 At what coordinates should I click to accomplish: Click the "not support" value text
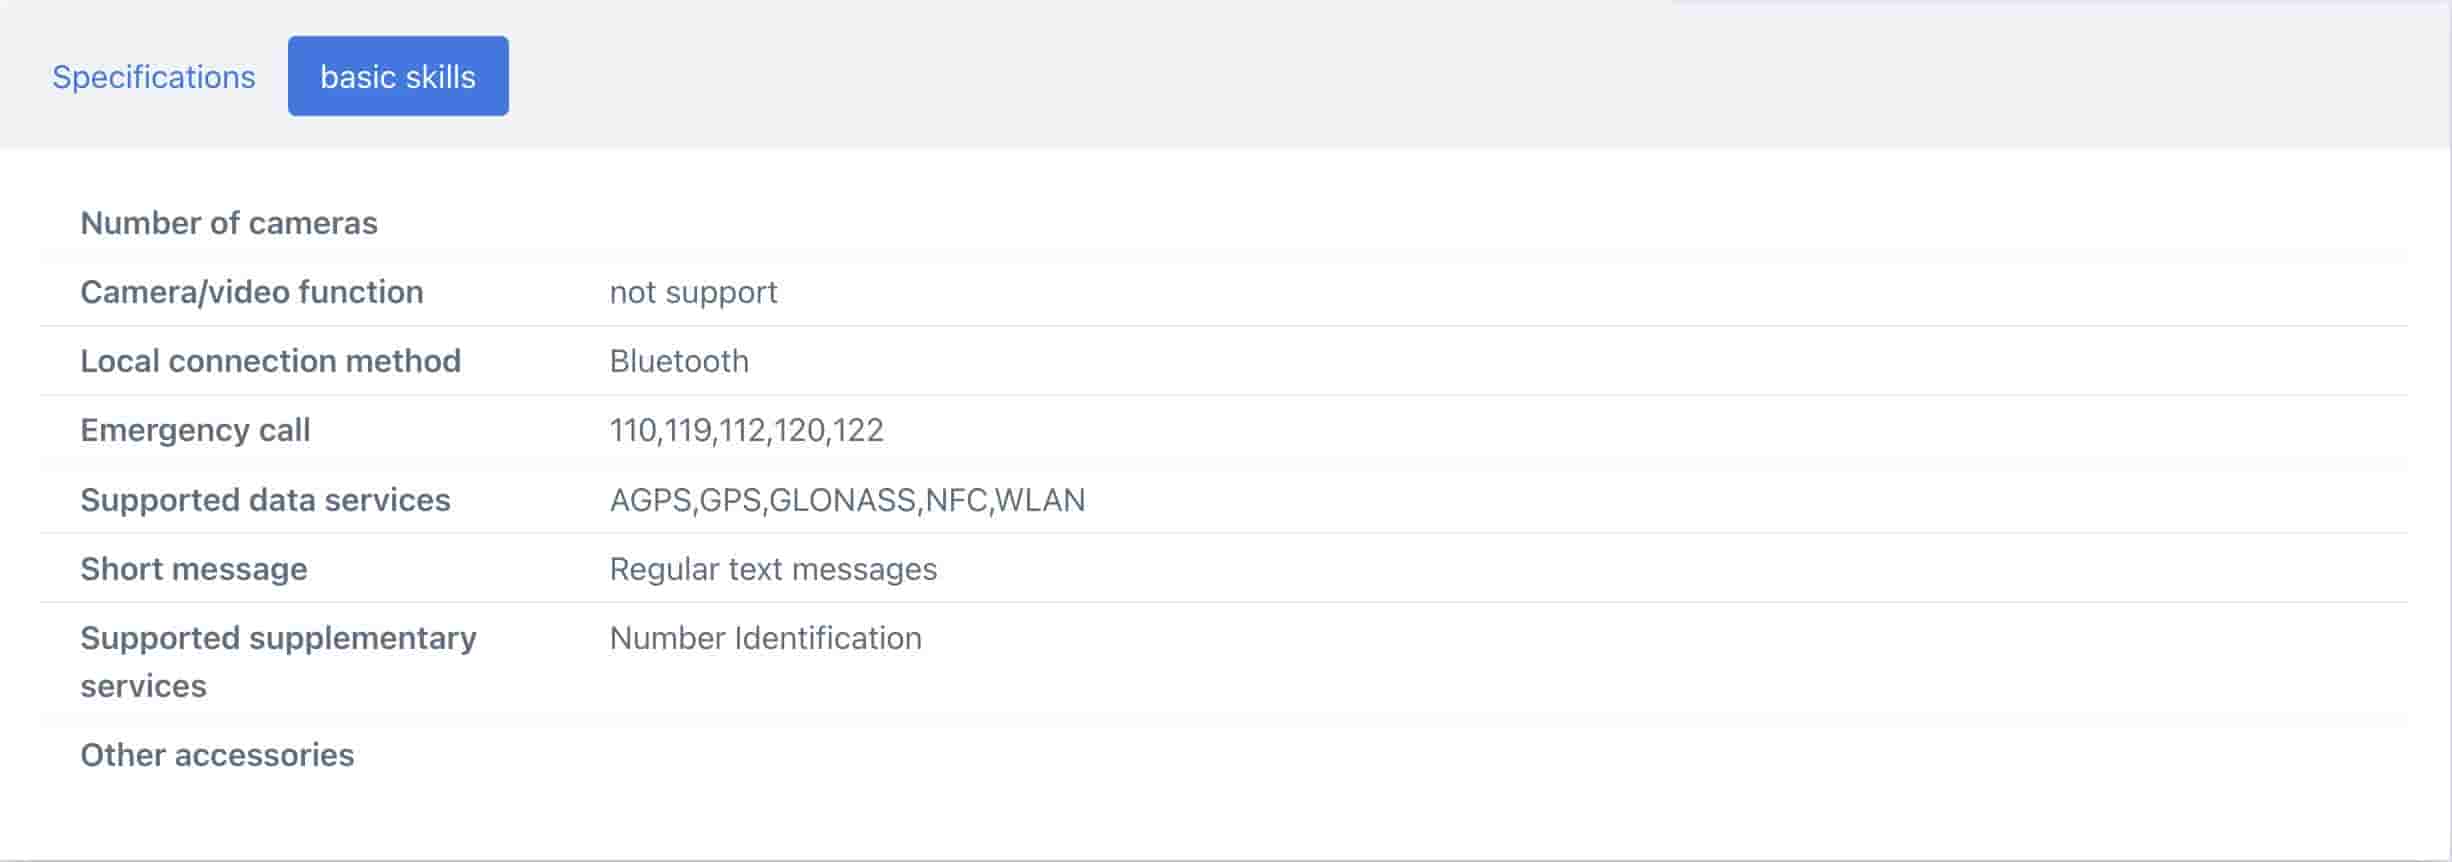click(693, 292)
